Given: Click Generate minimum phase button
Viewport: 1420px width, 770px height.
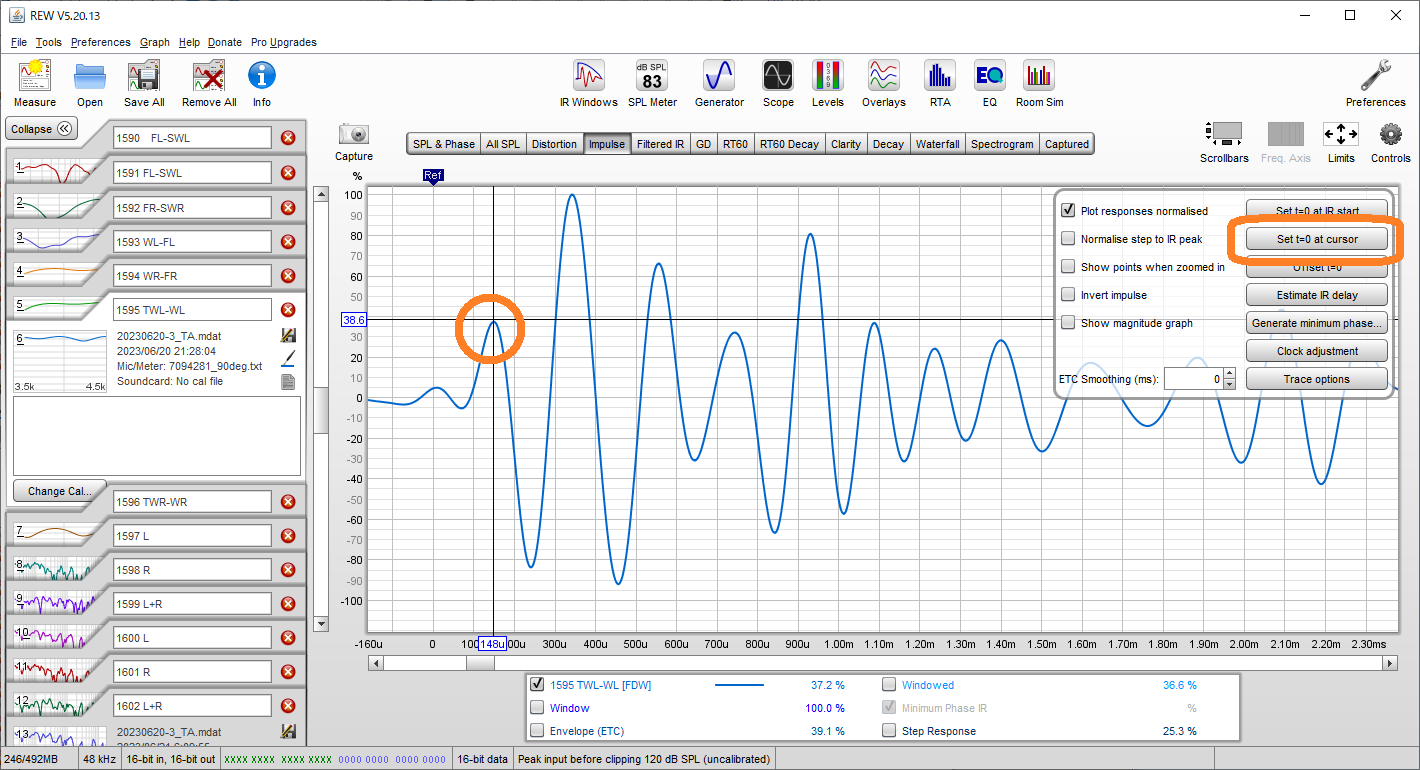Looking at the screenshot, I should [x=1317, y=323].
